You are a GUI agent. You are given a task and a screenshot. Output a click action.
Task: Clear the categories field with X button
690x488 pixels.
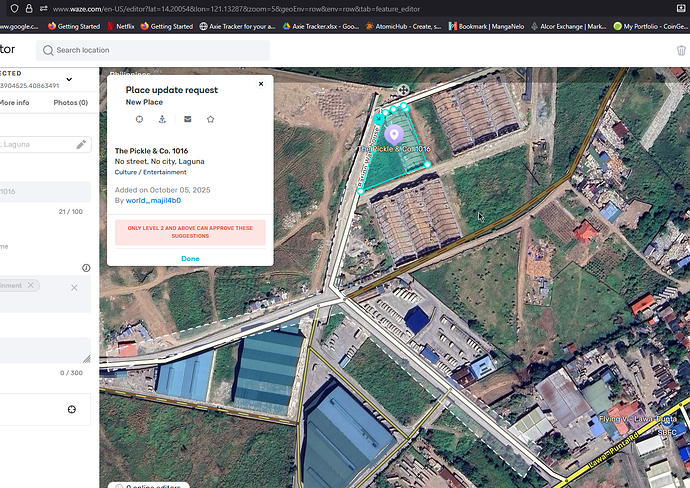74,288
